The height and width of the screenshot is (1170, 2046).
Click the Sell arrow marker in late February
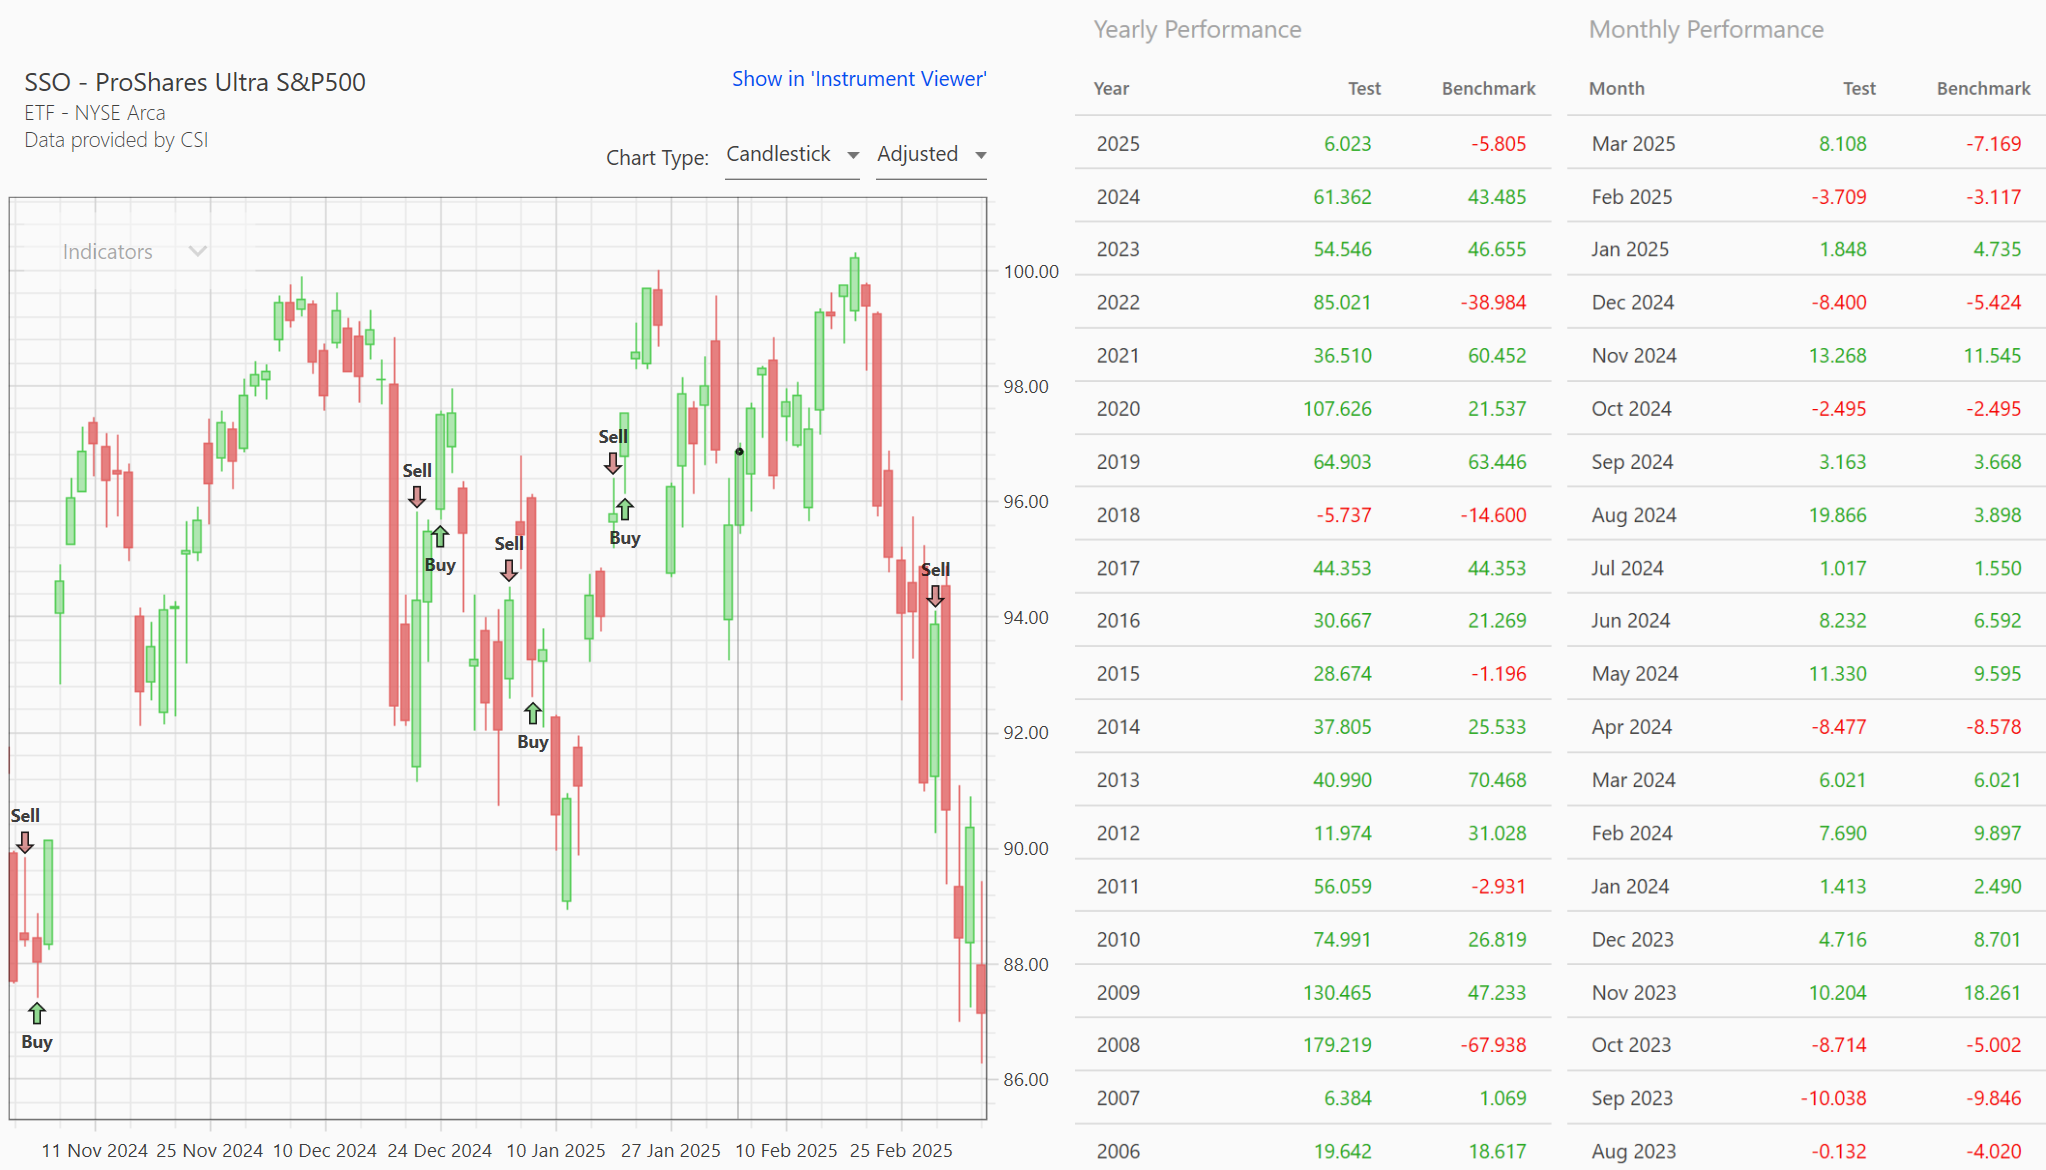(935, 596)
